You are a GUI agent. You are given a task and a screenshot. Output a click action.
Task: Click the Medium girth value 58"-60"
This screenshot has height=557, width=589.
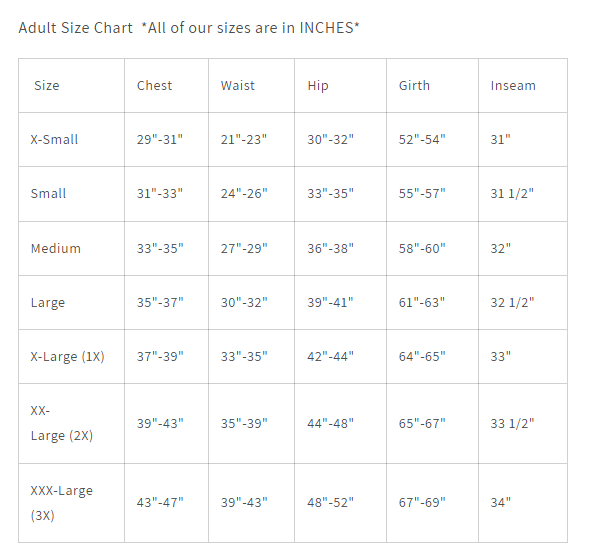[422, 248]
